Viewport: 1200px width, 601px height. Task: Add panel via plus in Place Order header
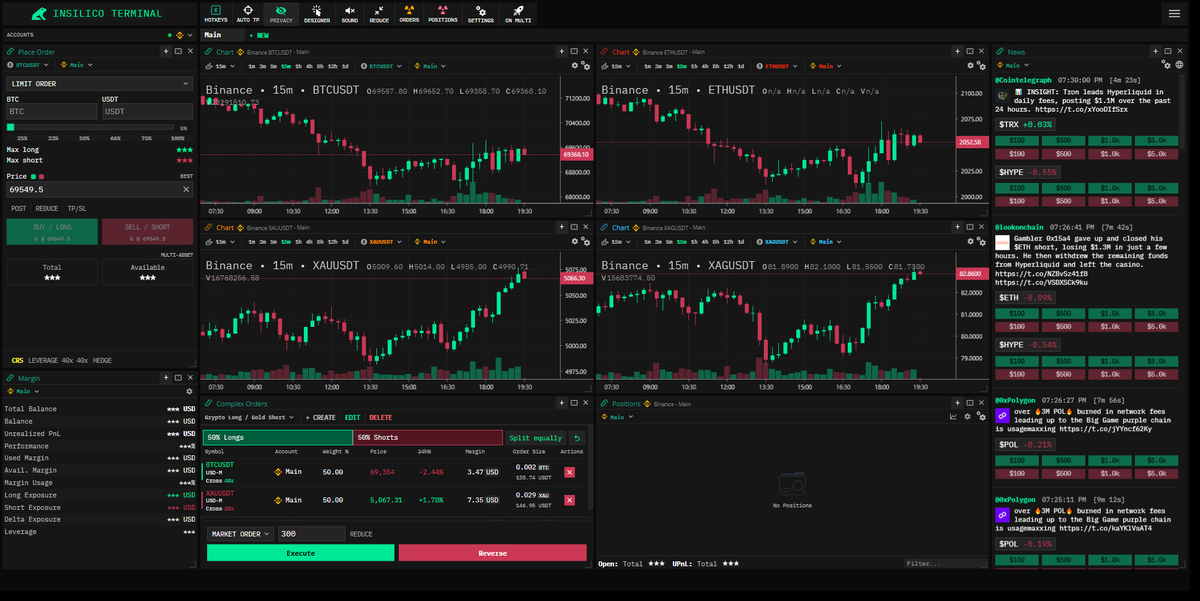pos(165,51)
